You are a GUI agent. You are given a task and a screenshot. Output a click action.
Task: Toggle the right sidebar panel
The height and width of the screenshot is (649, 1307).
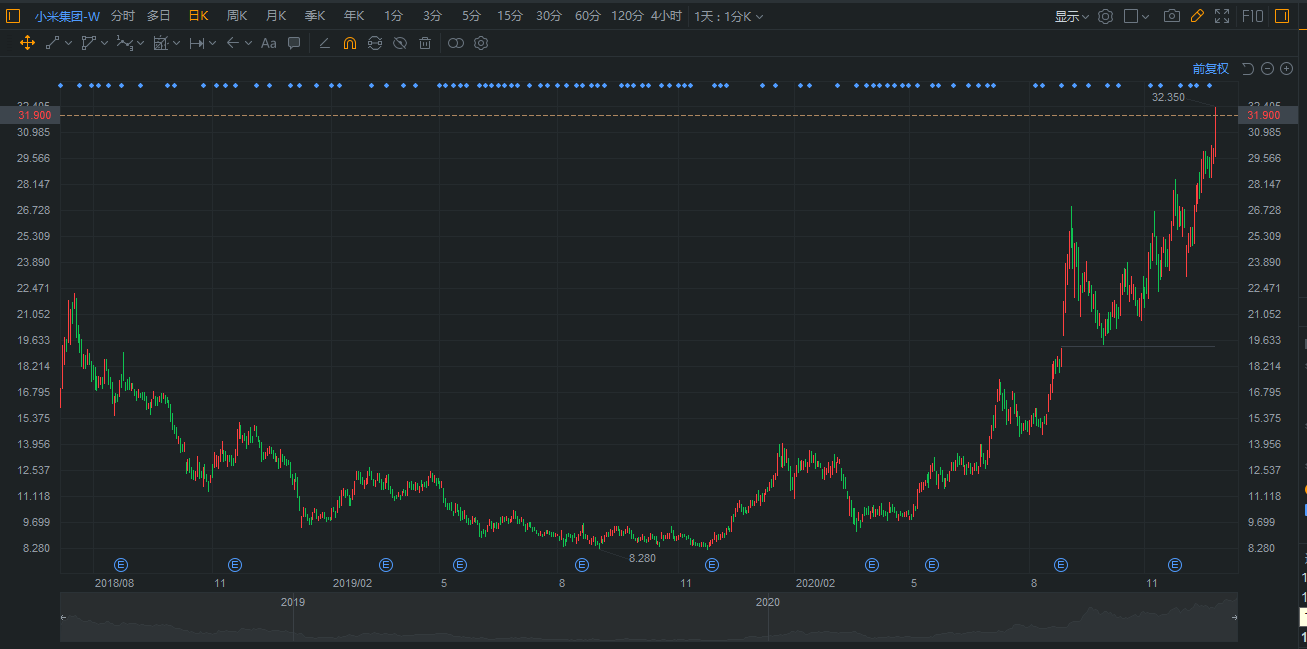click(1281, 16)
